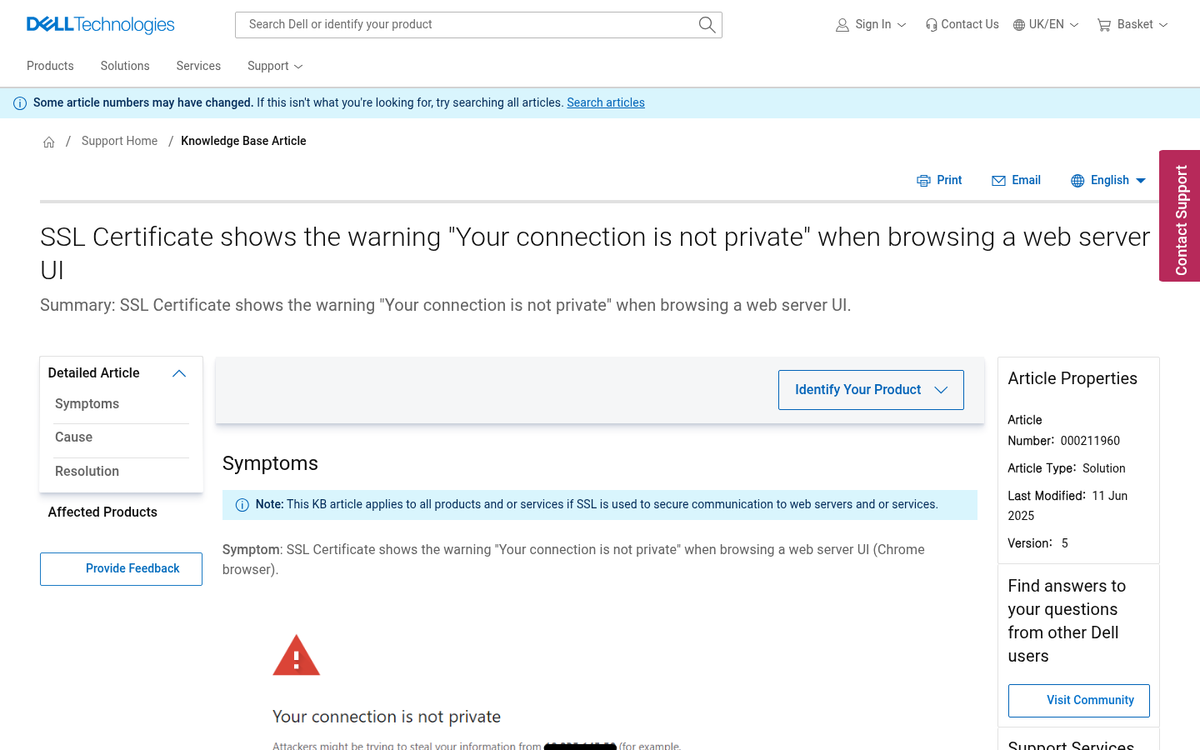Open the Basket icon
The width and height of the screenshot is (1200, 750).
1103,24
